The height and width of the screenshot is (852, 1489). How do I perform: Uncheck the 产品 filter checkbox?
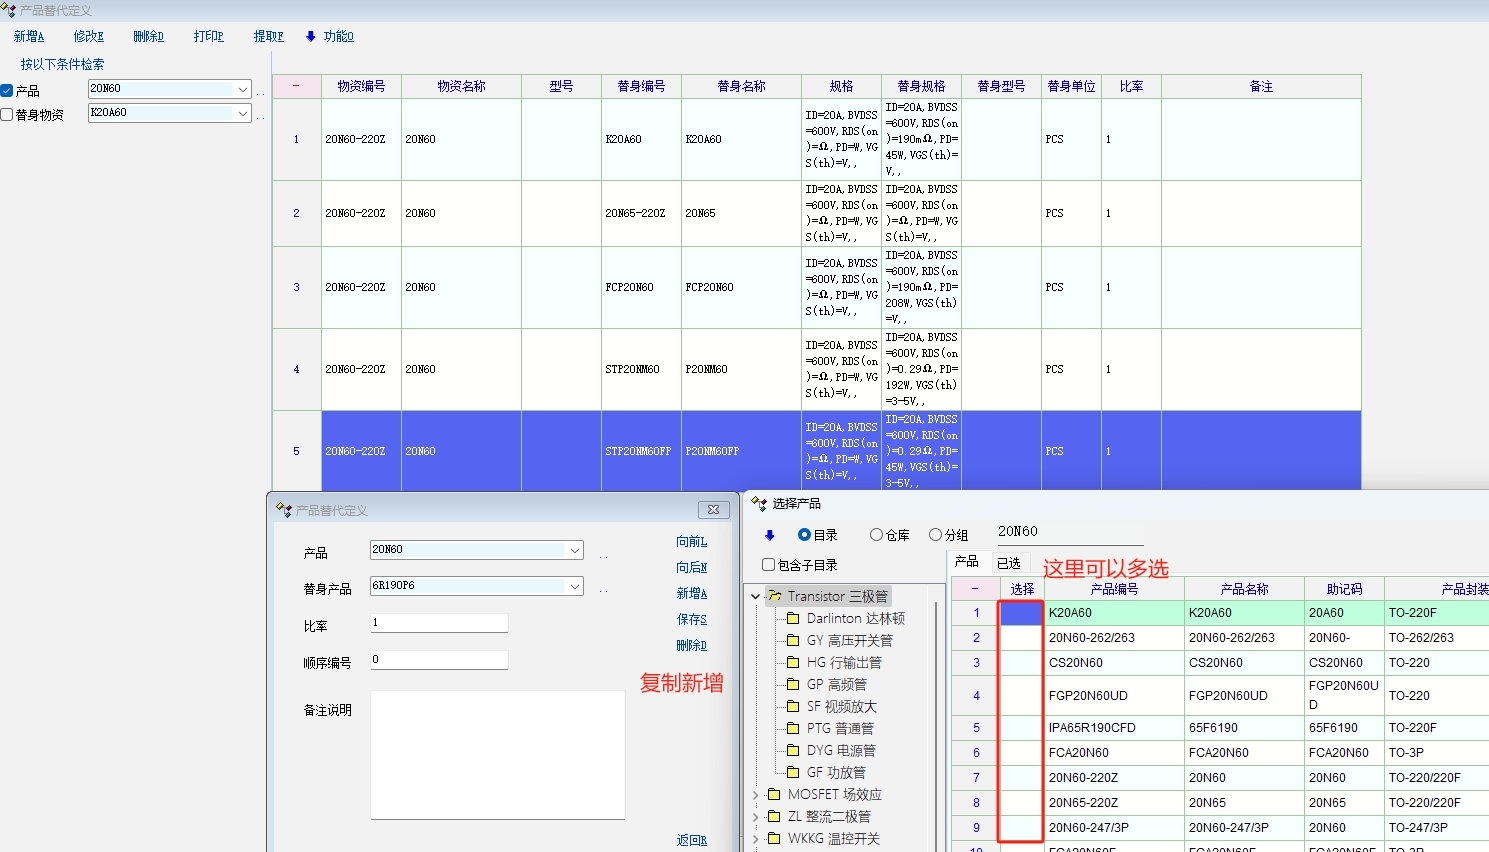pyautogui.click(x=7, y=90)
